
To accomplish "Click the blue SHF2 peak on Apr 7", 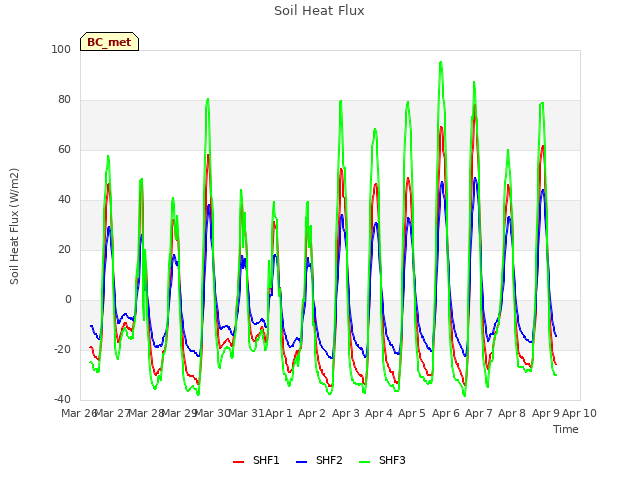I will 475,178.
